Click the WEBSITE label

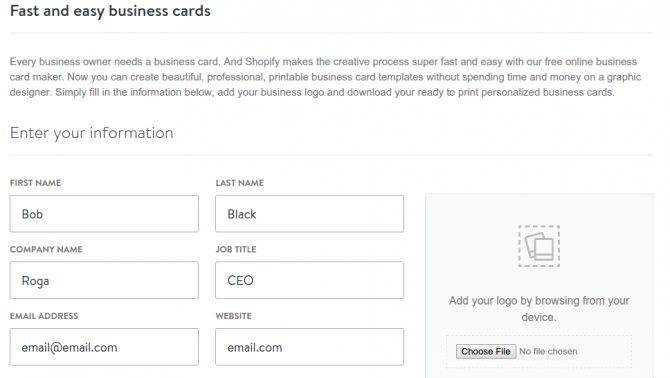[234, 316]
